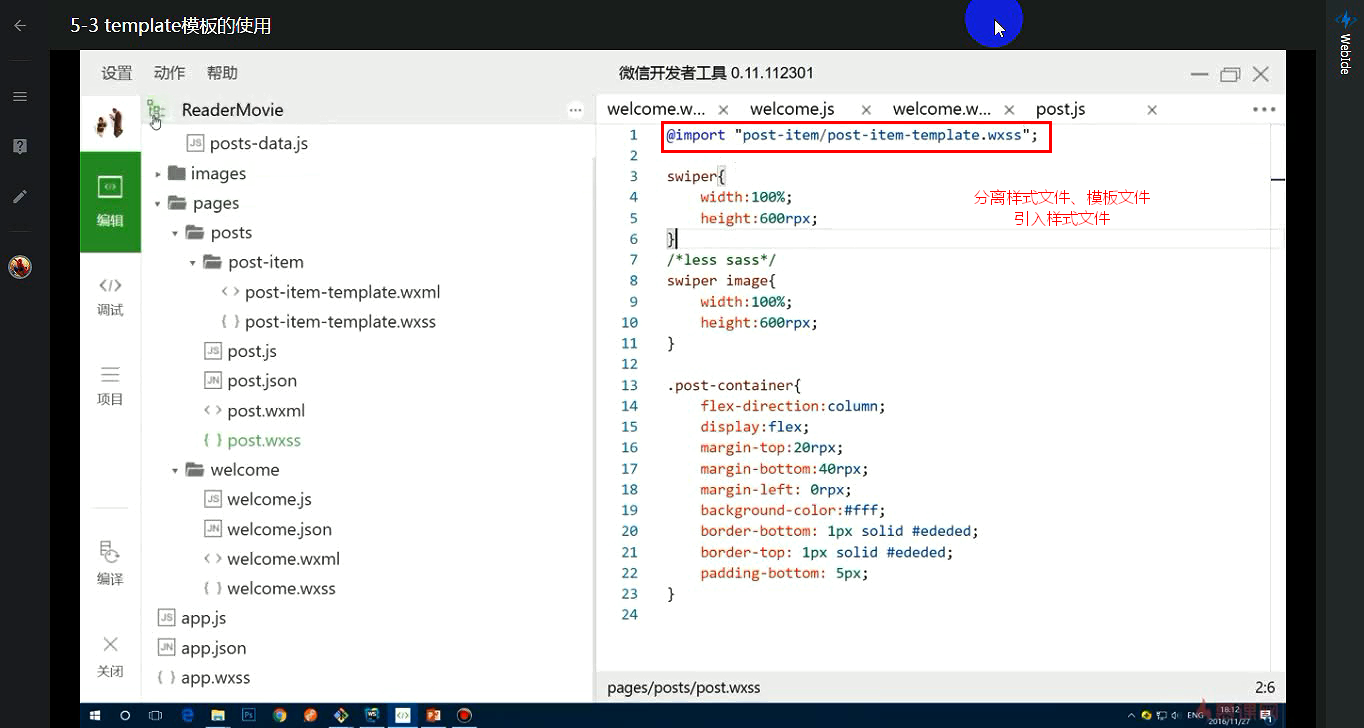This screenshot has height=728, width=1364.
Task: Expand the images folder
Action: click(x=158, y=174)
